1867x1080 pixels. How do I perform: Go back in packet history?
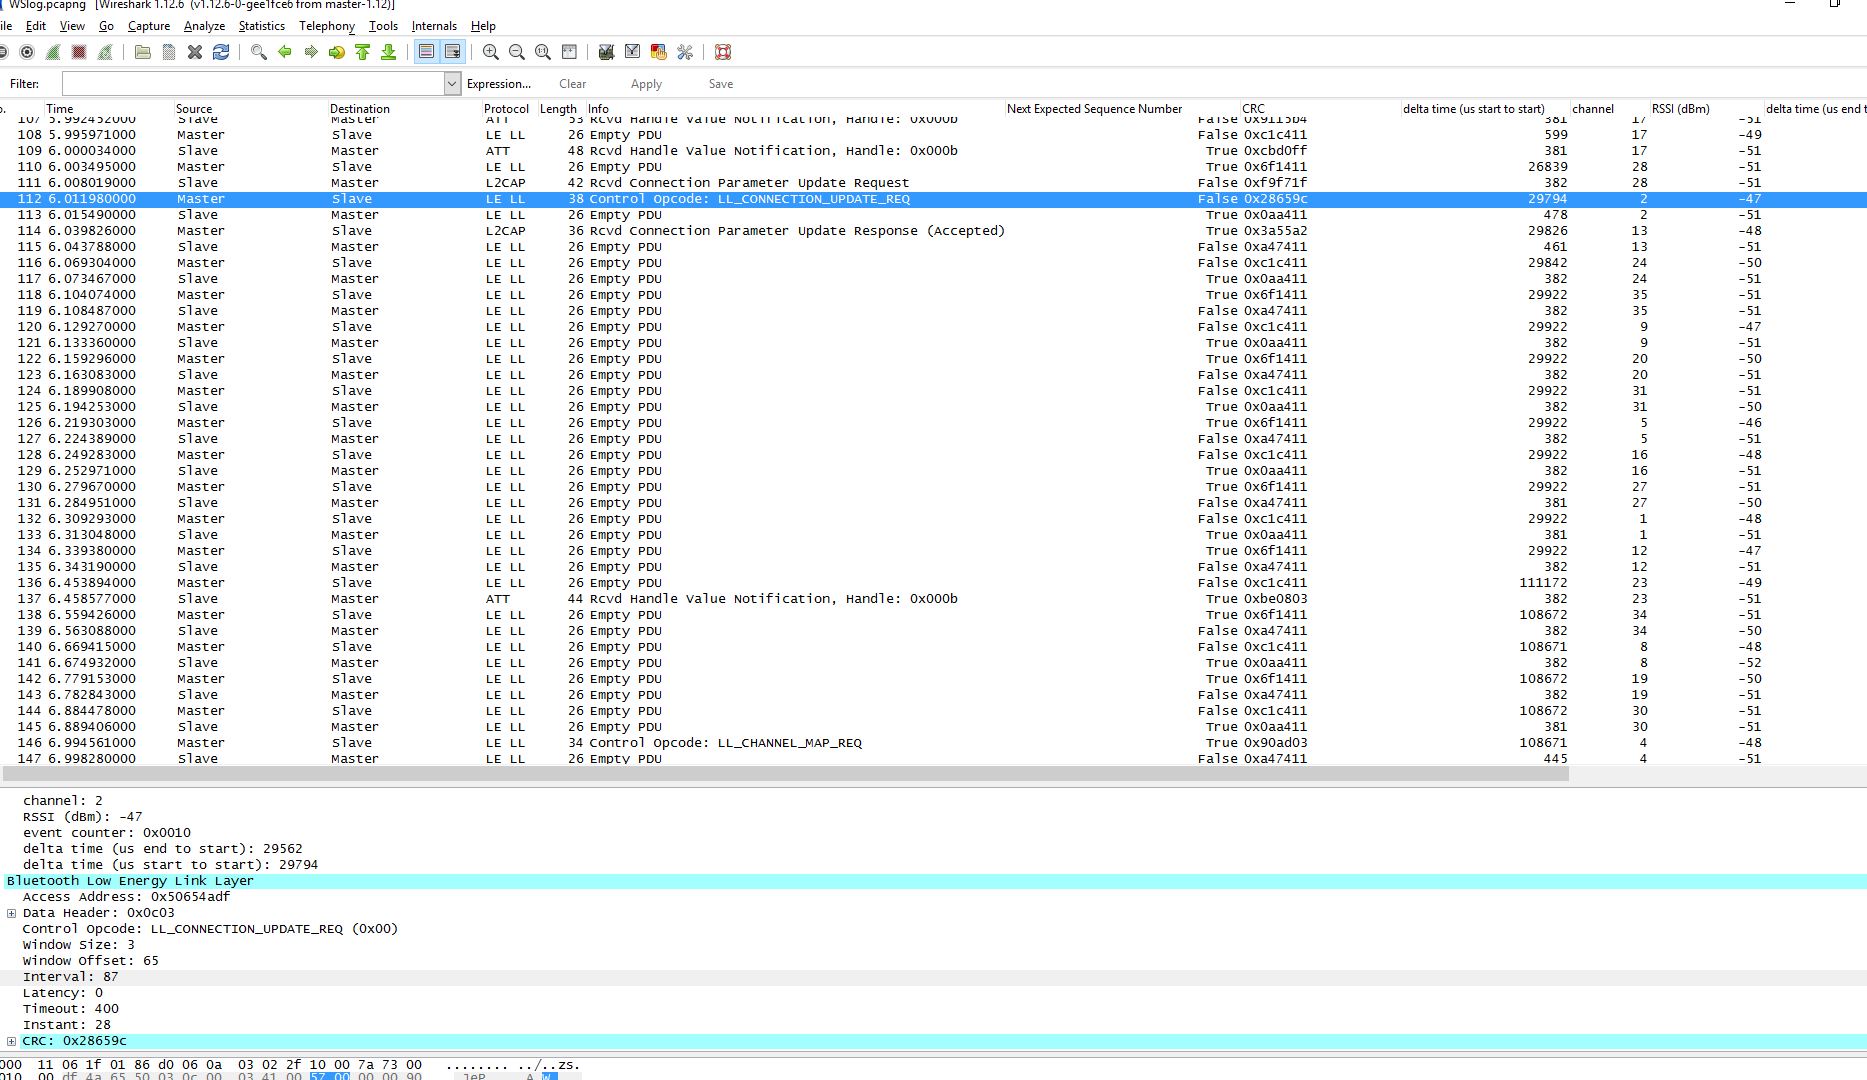pos(285,52)
